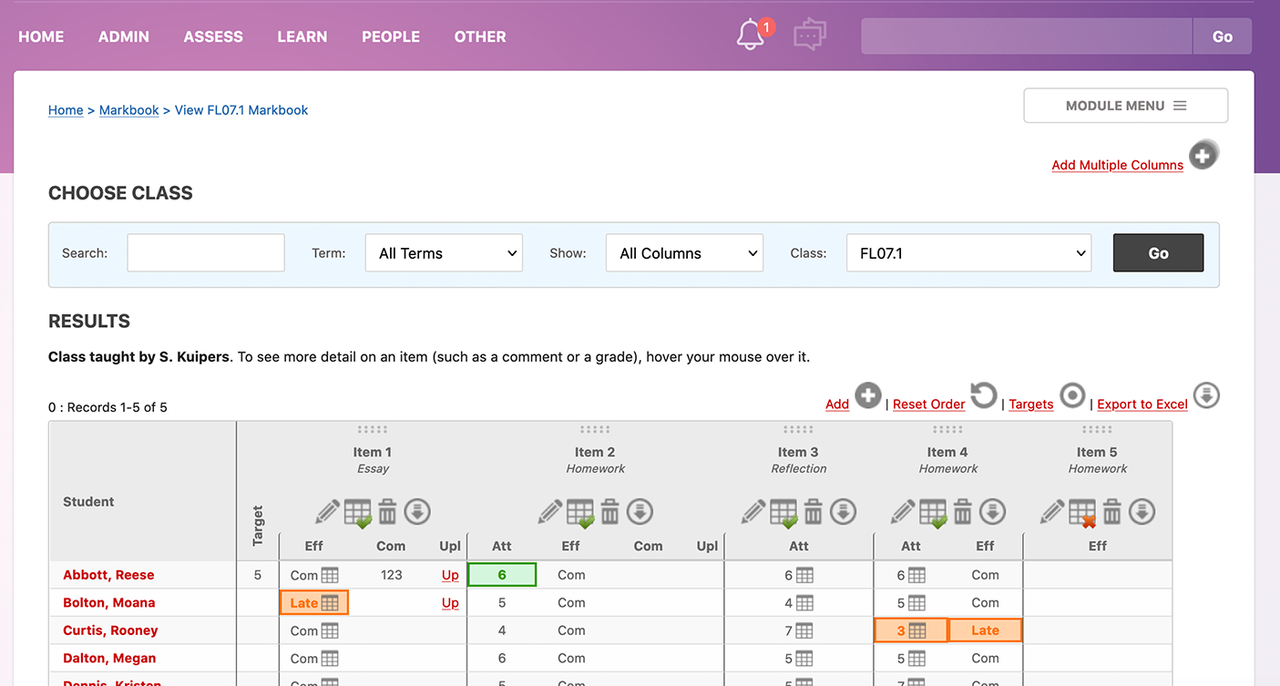The height and width of the screenshot is (686, 1280).
Task: Open the message wall speech-bubble icon
Action: click(809, 36)
